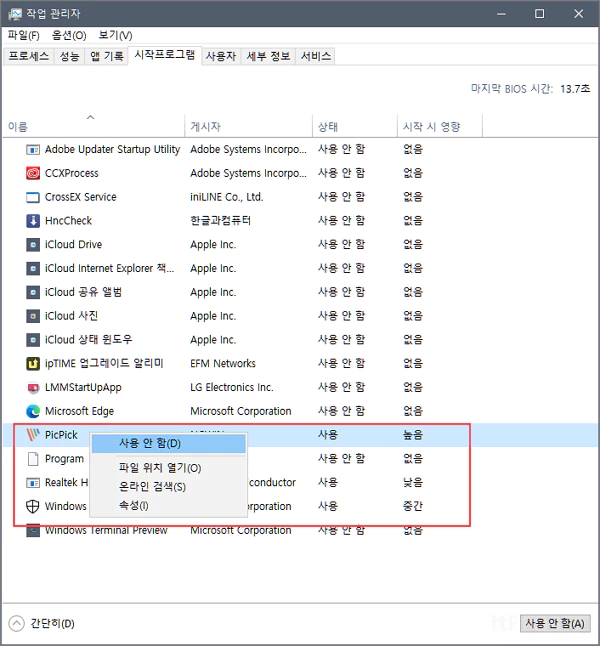The image size is (600, 646).
Task: Click the iCloud 공유 앨범 icon
Action: pyautogui.click(x=33, y=293)
